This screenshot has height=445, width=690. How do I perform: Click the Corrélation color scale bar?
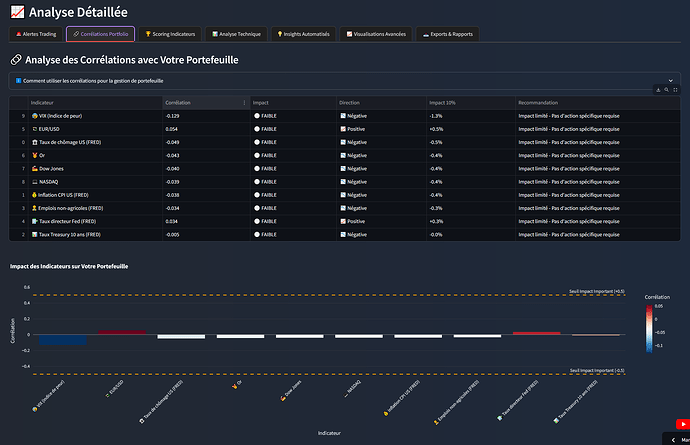[x=651, y=327]
